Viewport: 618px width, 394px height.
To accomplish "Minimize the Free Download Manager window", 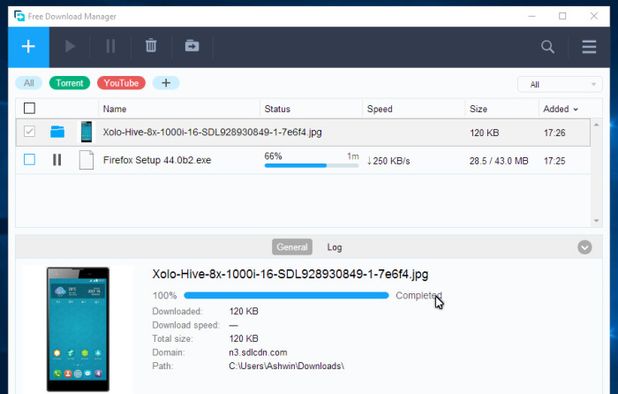I will 532,16.
